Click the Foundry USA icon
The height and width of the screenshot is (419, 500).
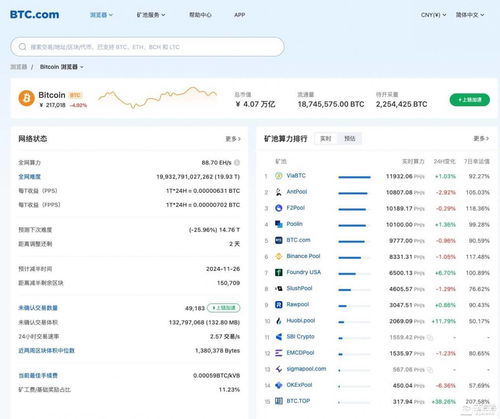point(279,272)
